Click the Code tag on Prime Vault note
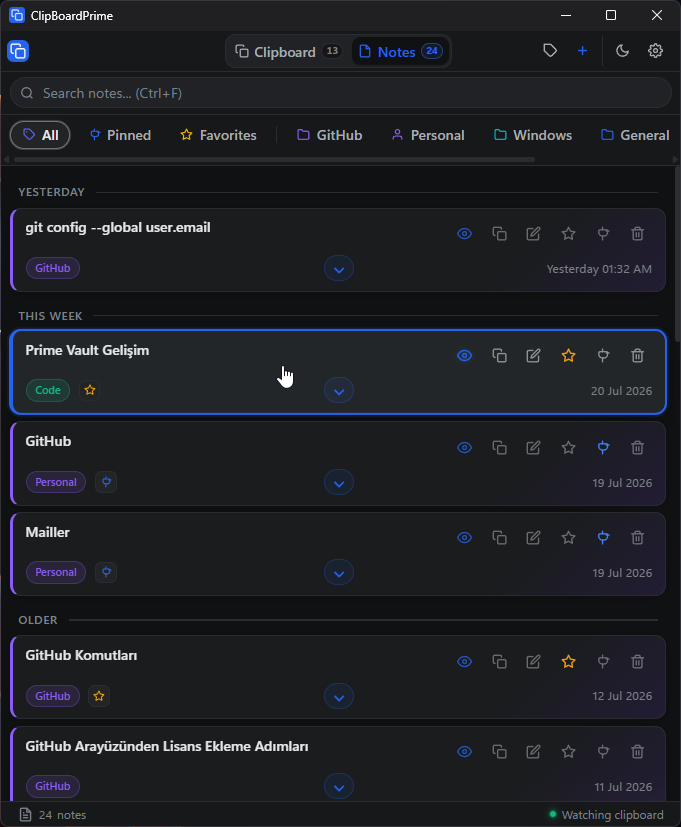This screenshot has height=827, width=681. pyautogui.click(x=48, y=390)
